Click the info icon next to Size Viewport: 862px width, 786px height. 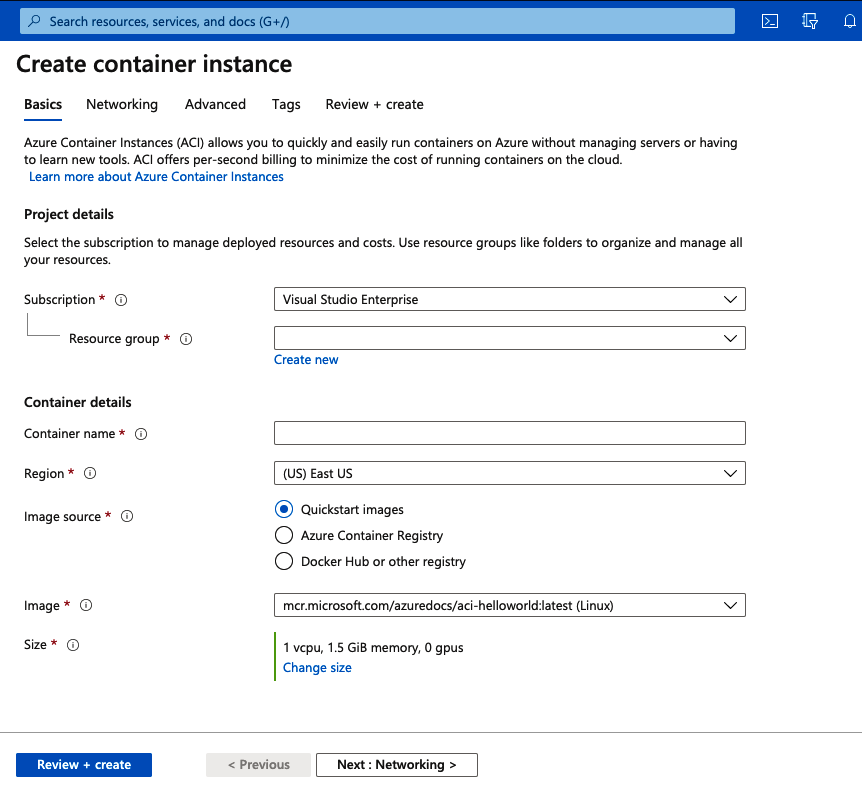pos(73,645)
